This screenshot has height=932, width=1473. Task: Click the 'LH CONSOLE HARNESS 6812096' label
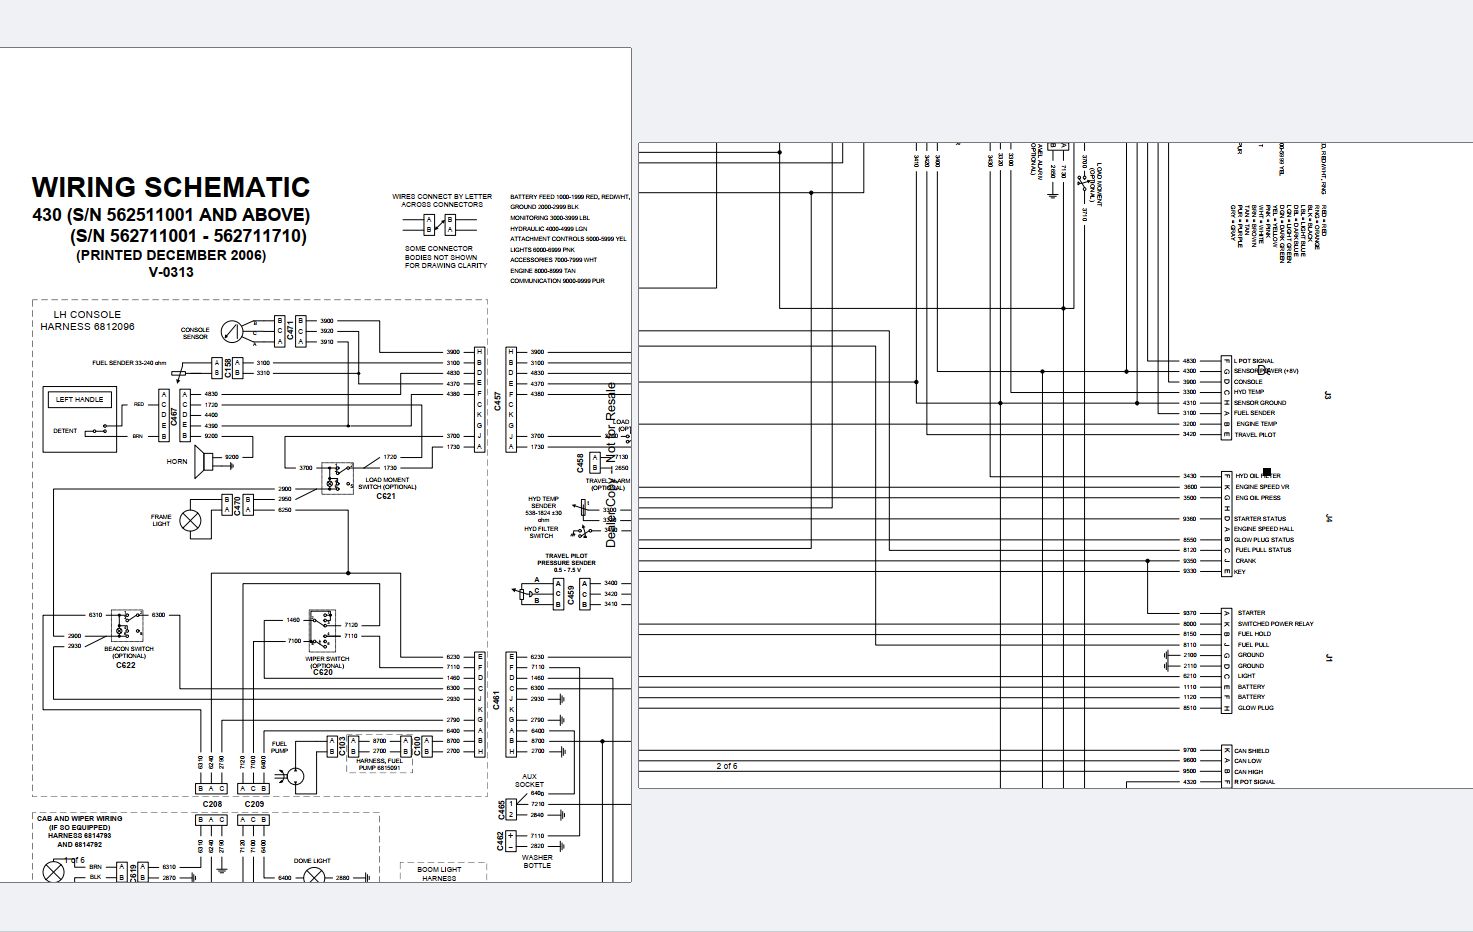pos(87,320)
